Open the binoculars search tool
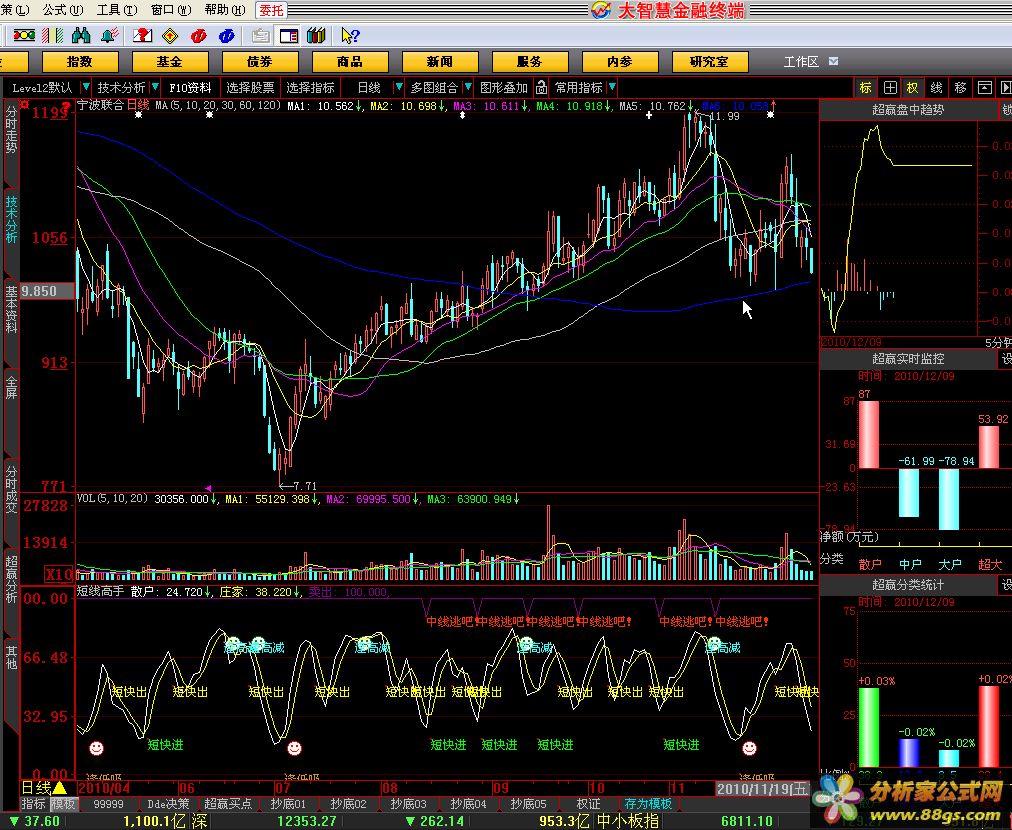Viewport: 1012px width, 830px height. click(x=81, y=35)
